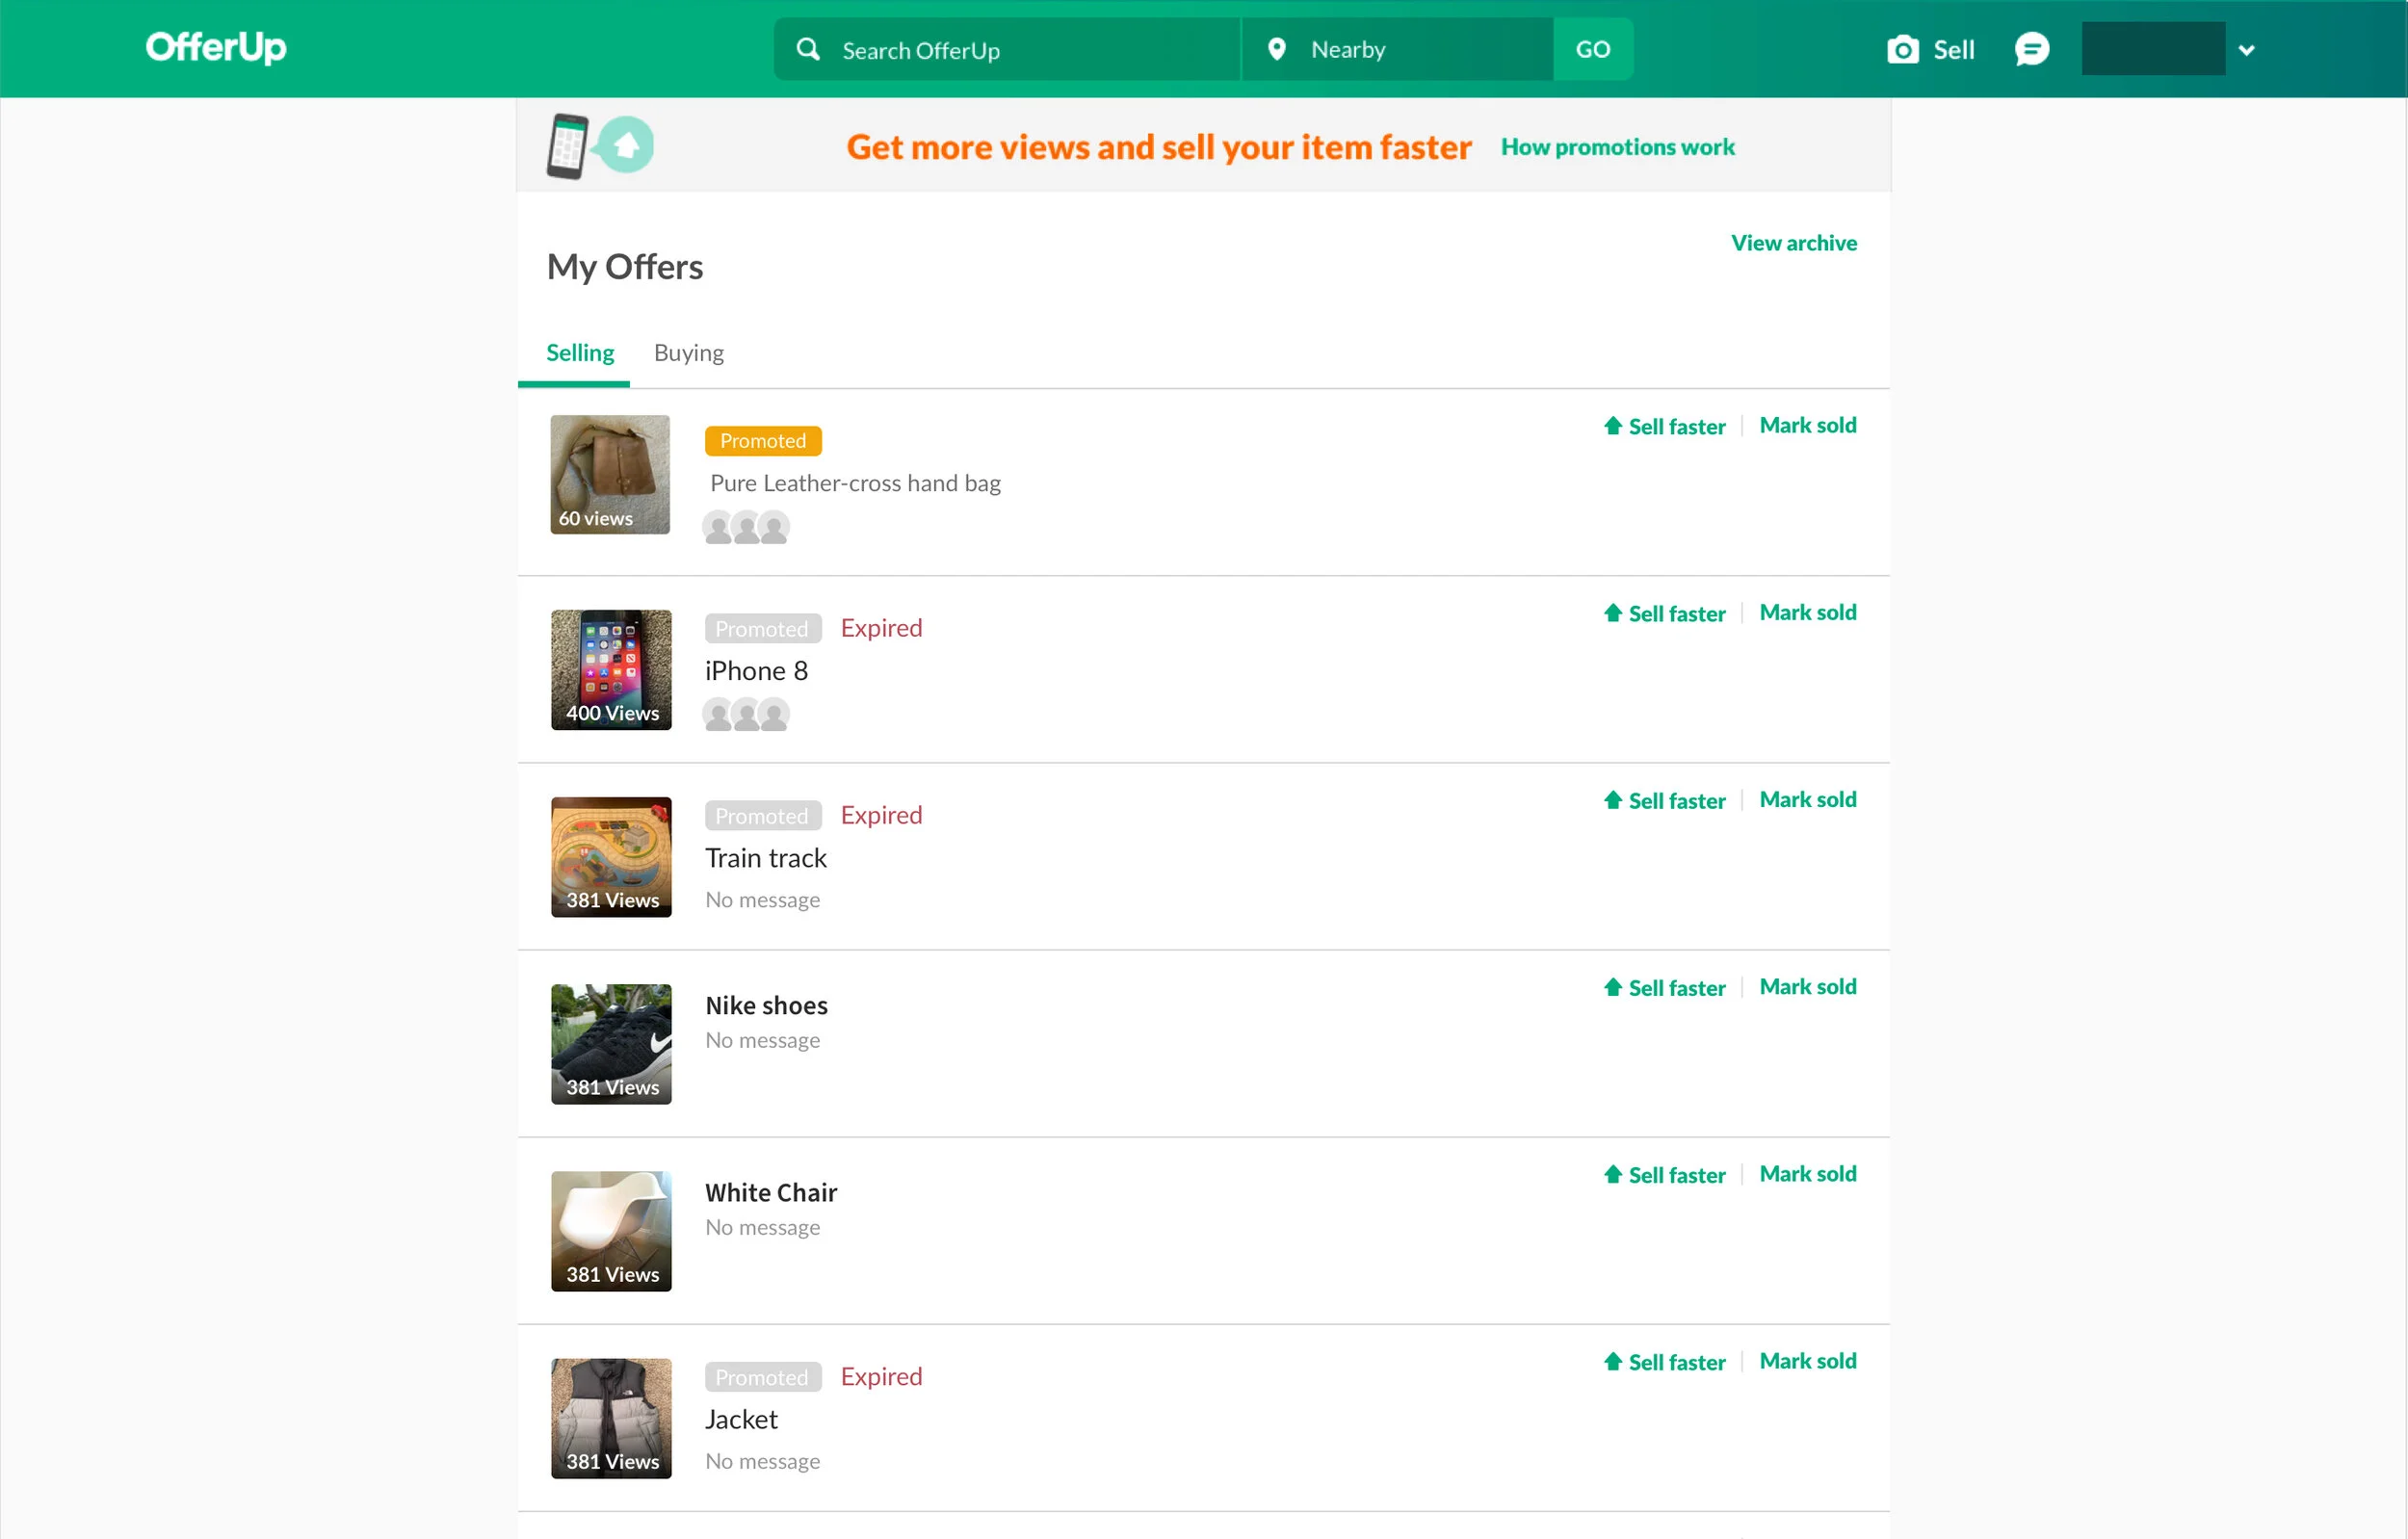Open the White Chair listing thumbnail
The image size is (2408, 1539).
[610, 1230]
